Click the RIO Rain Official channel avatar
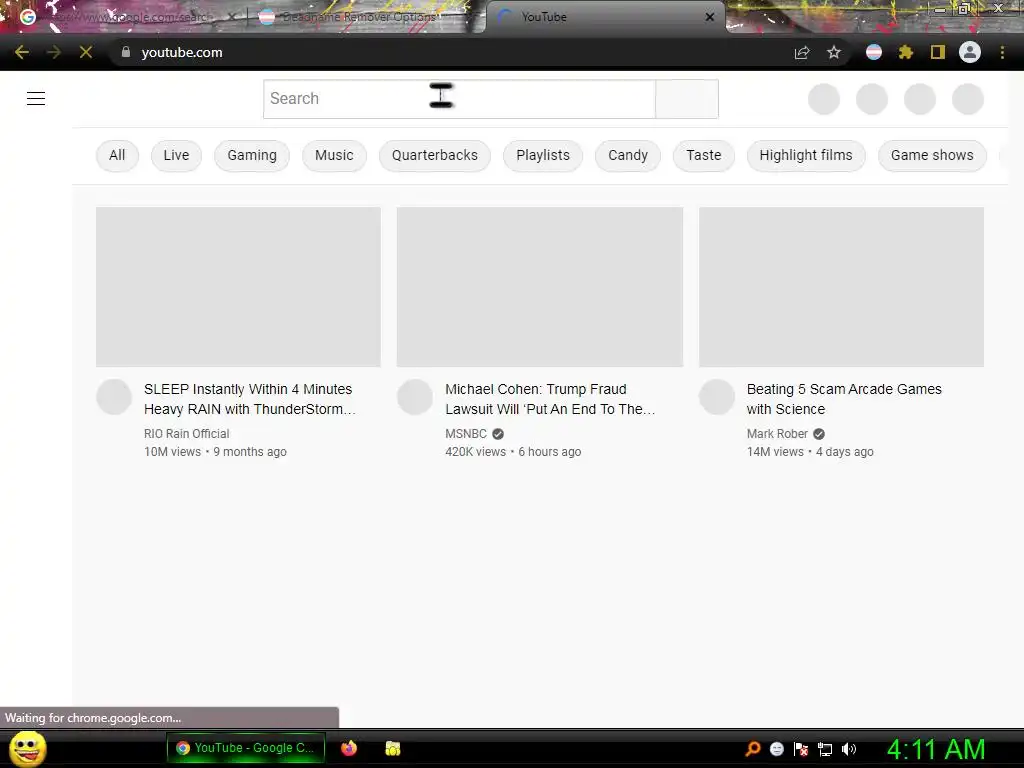The image size is (1024, 768). coord(114,397)
